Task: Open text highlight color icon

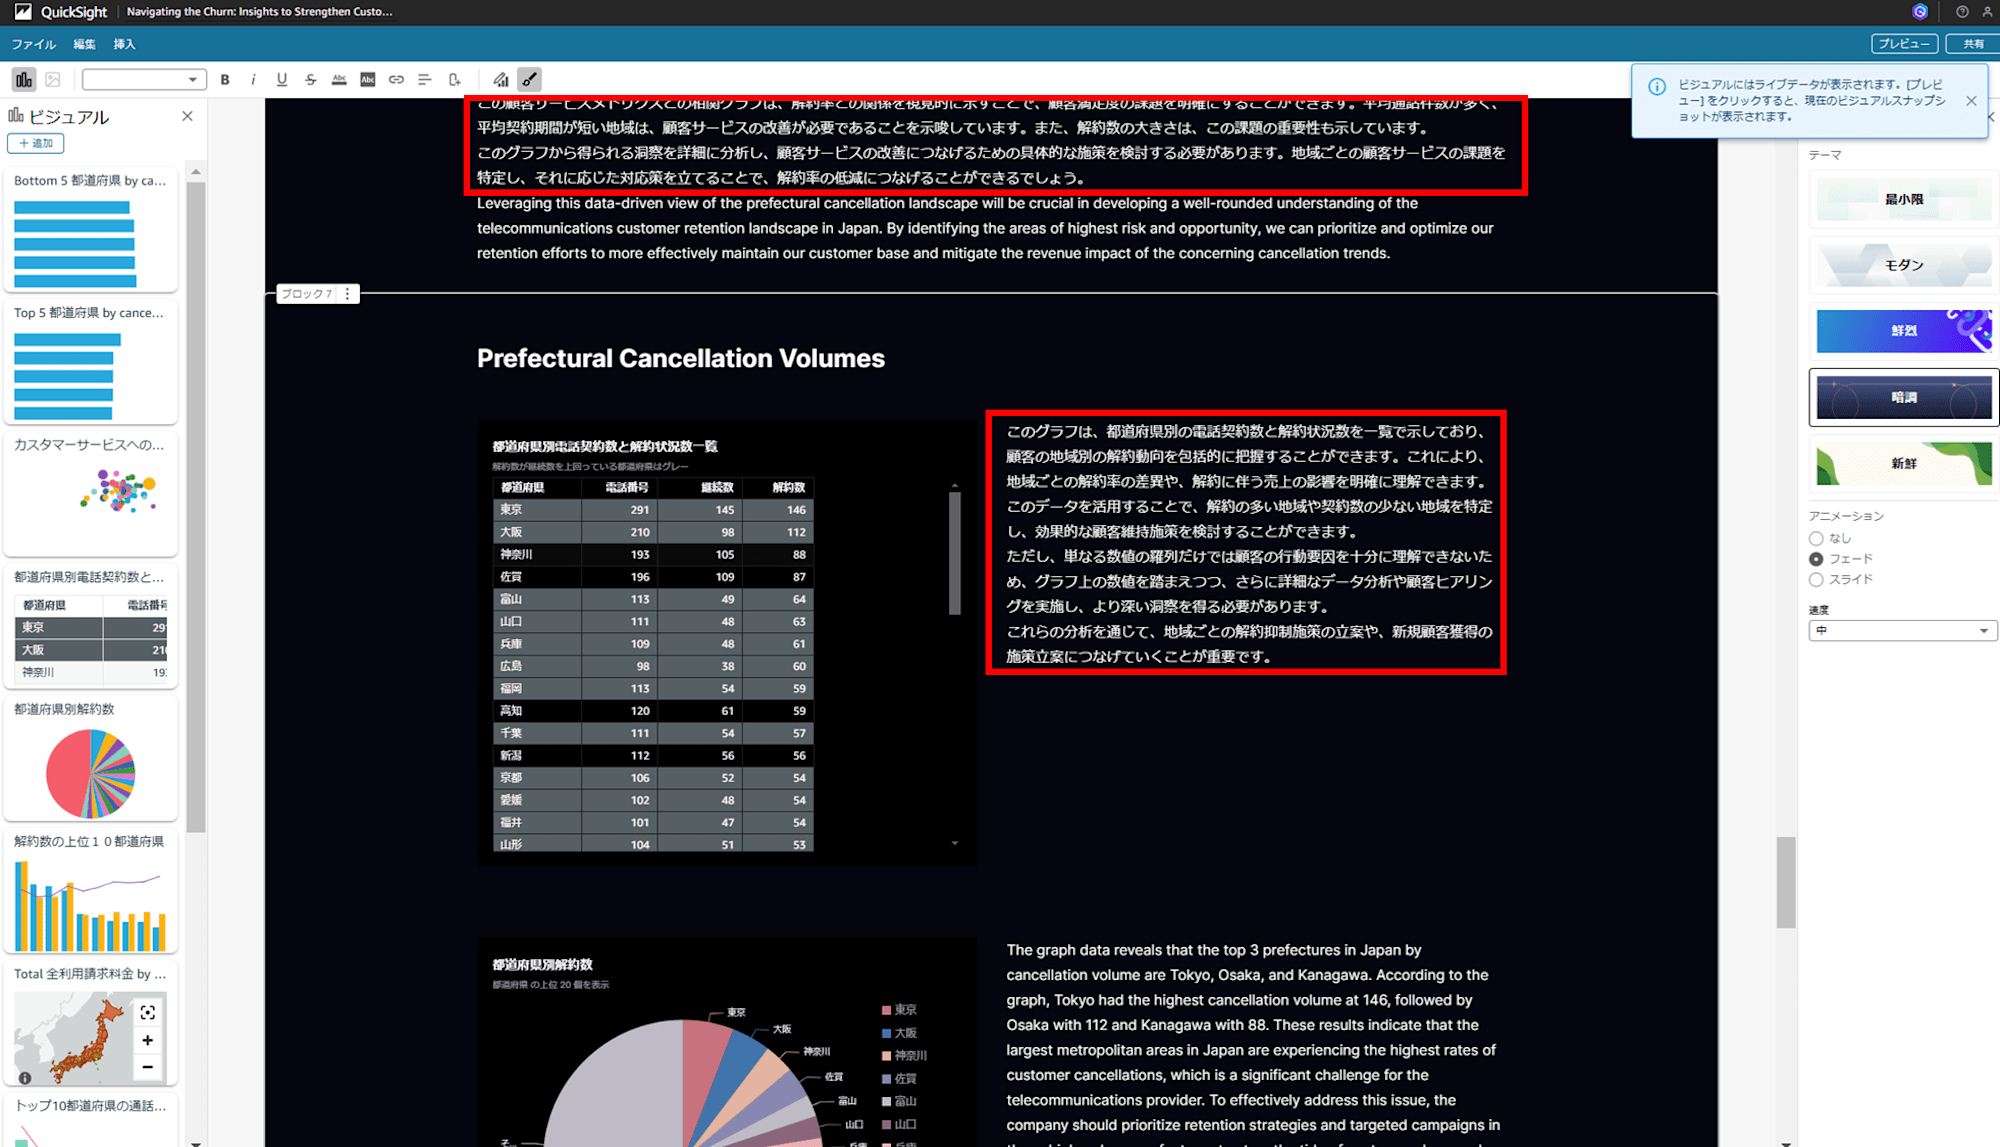Action: coord(368,79)
